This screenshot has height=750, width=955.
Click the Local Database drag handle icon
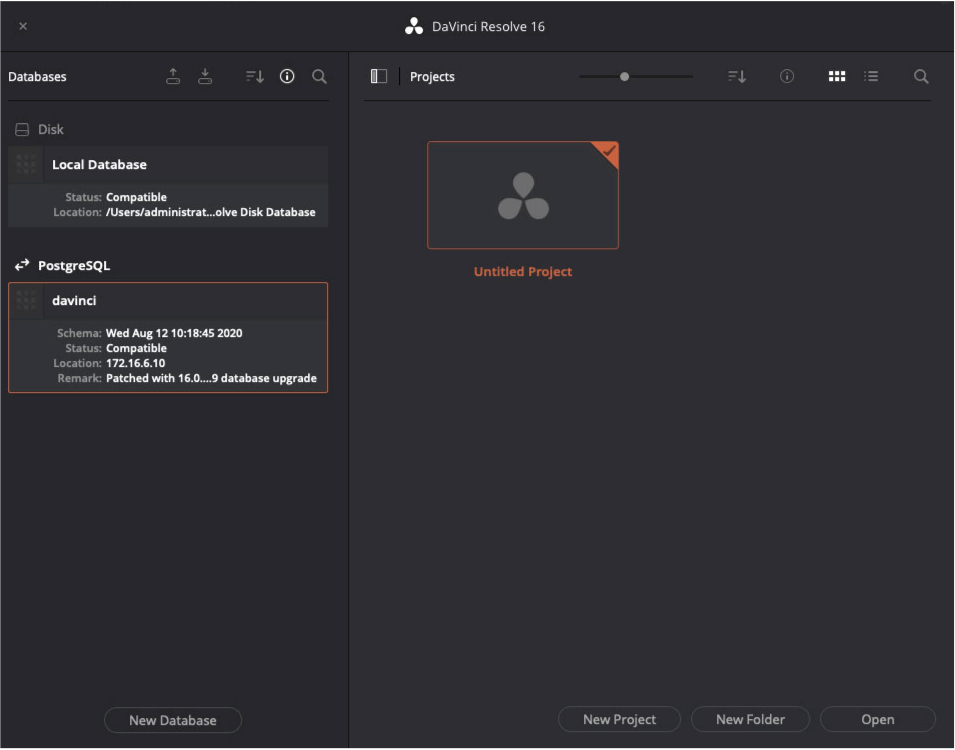[26, 164]
